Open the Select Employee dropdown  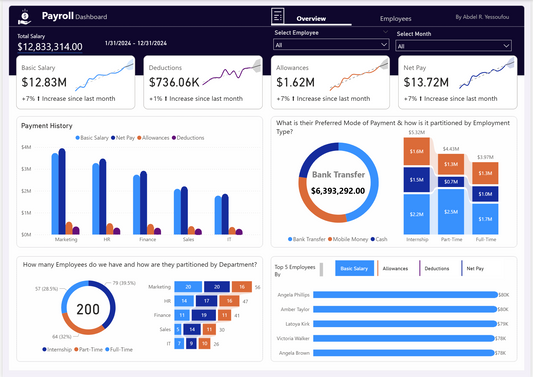point(331,45)
